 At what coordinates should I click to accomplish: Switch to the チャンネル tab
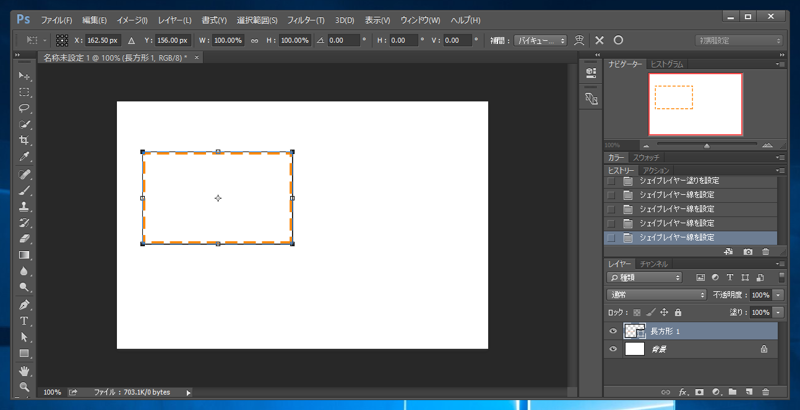click(654, 264)
